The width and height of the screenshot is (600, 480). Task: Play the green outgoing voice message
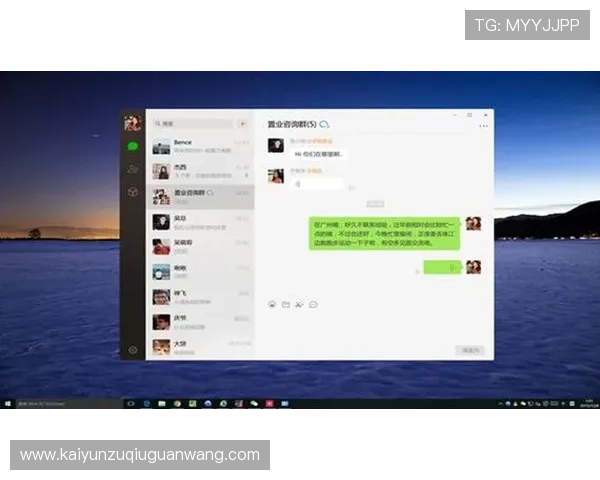tap(442, 267)
